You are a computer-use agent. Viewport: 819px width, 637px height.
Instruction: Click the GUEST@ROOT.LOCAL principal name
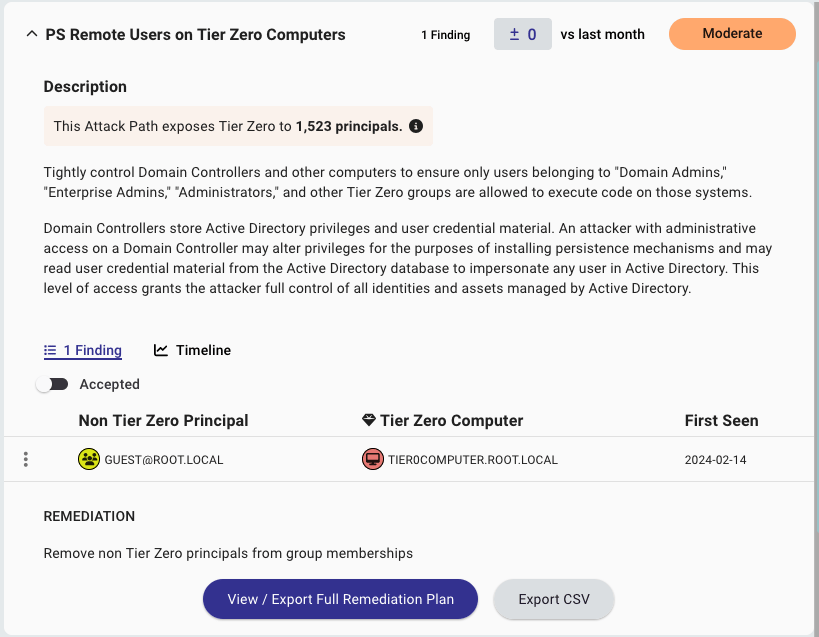click(x=164, y=460)
